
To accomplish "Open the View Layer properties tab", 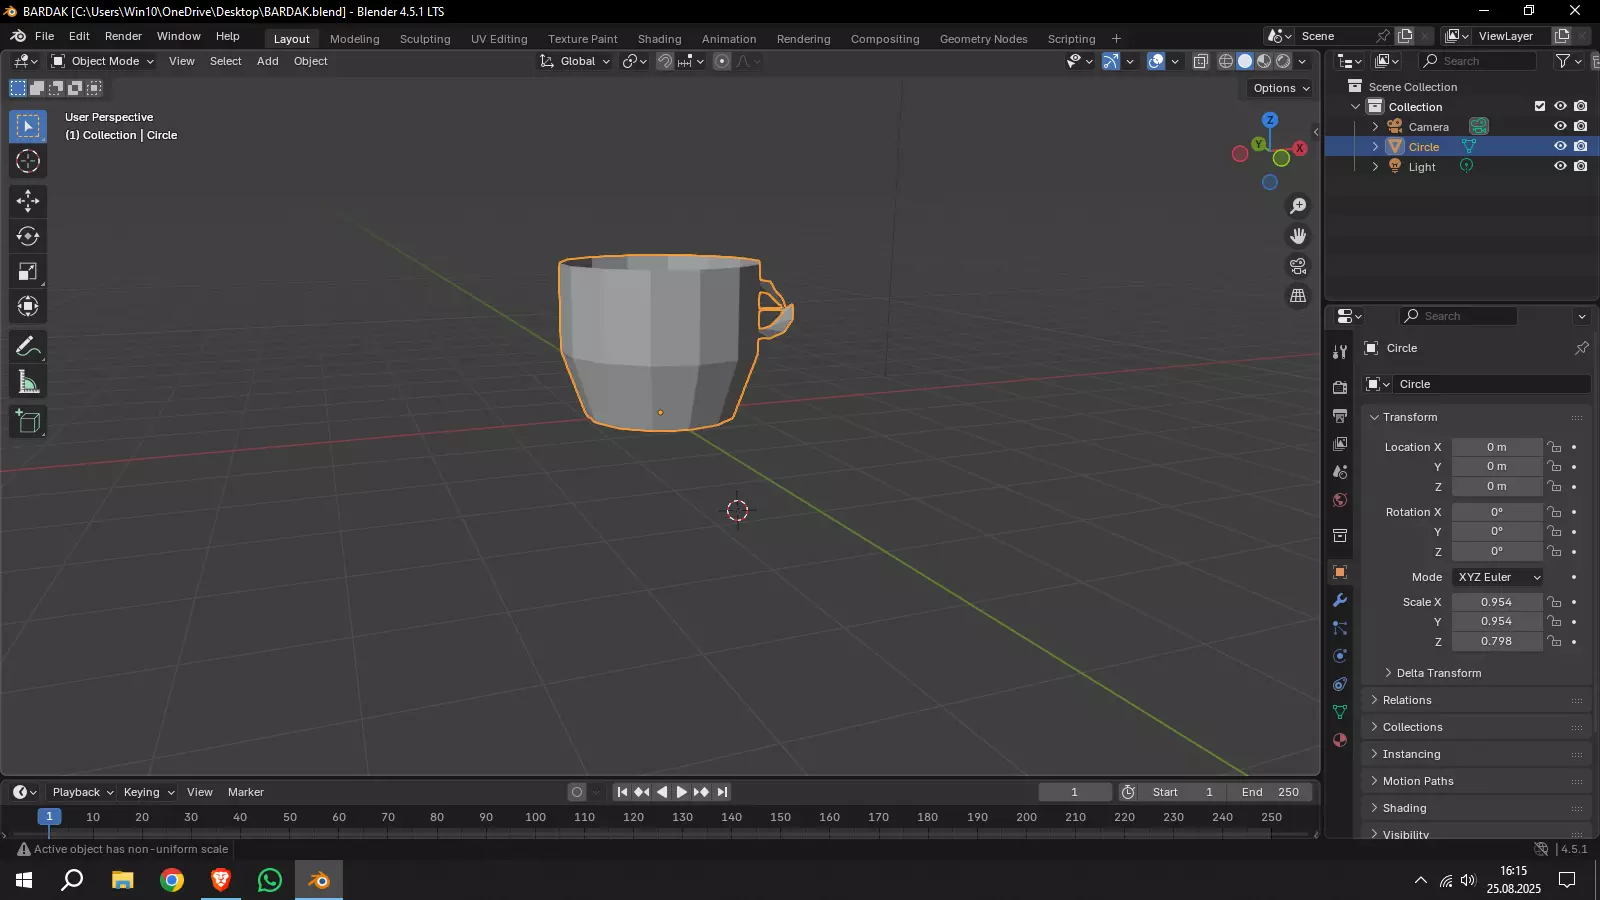I will click(1340, 443).
